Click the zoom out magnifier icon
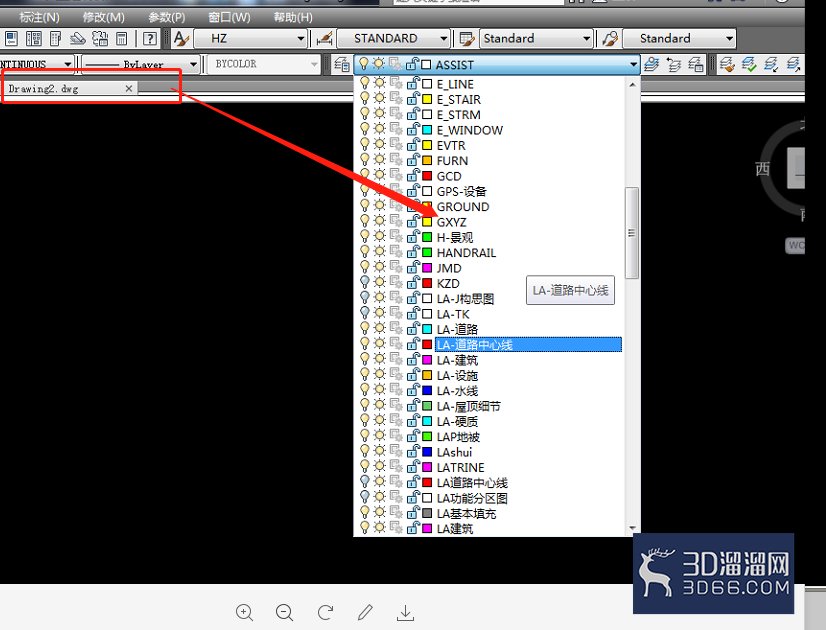This screenshot has height=630, width=826. point(284,612)
